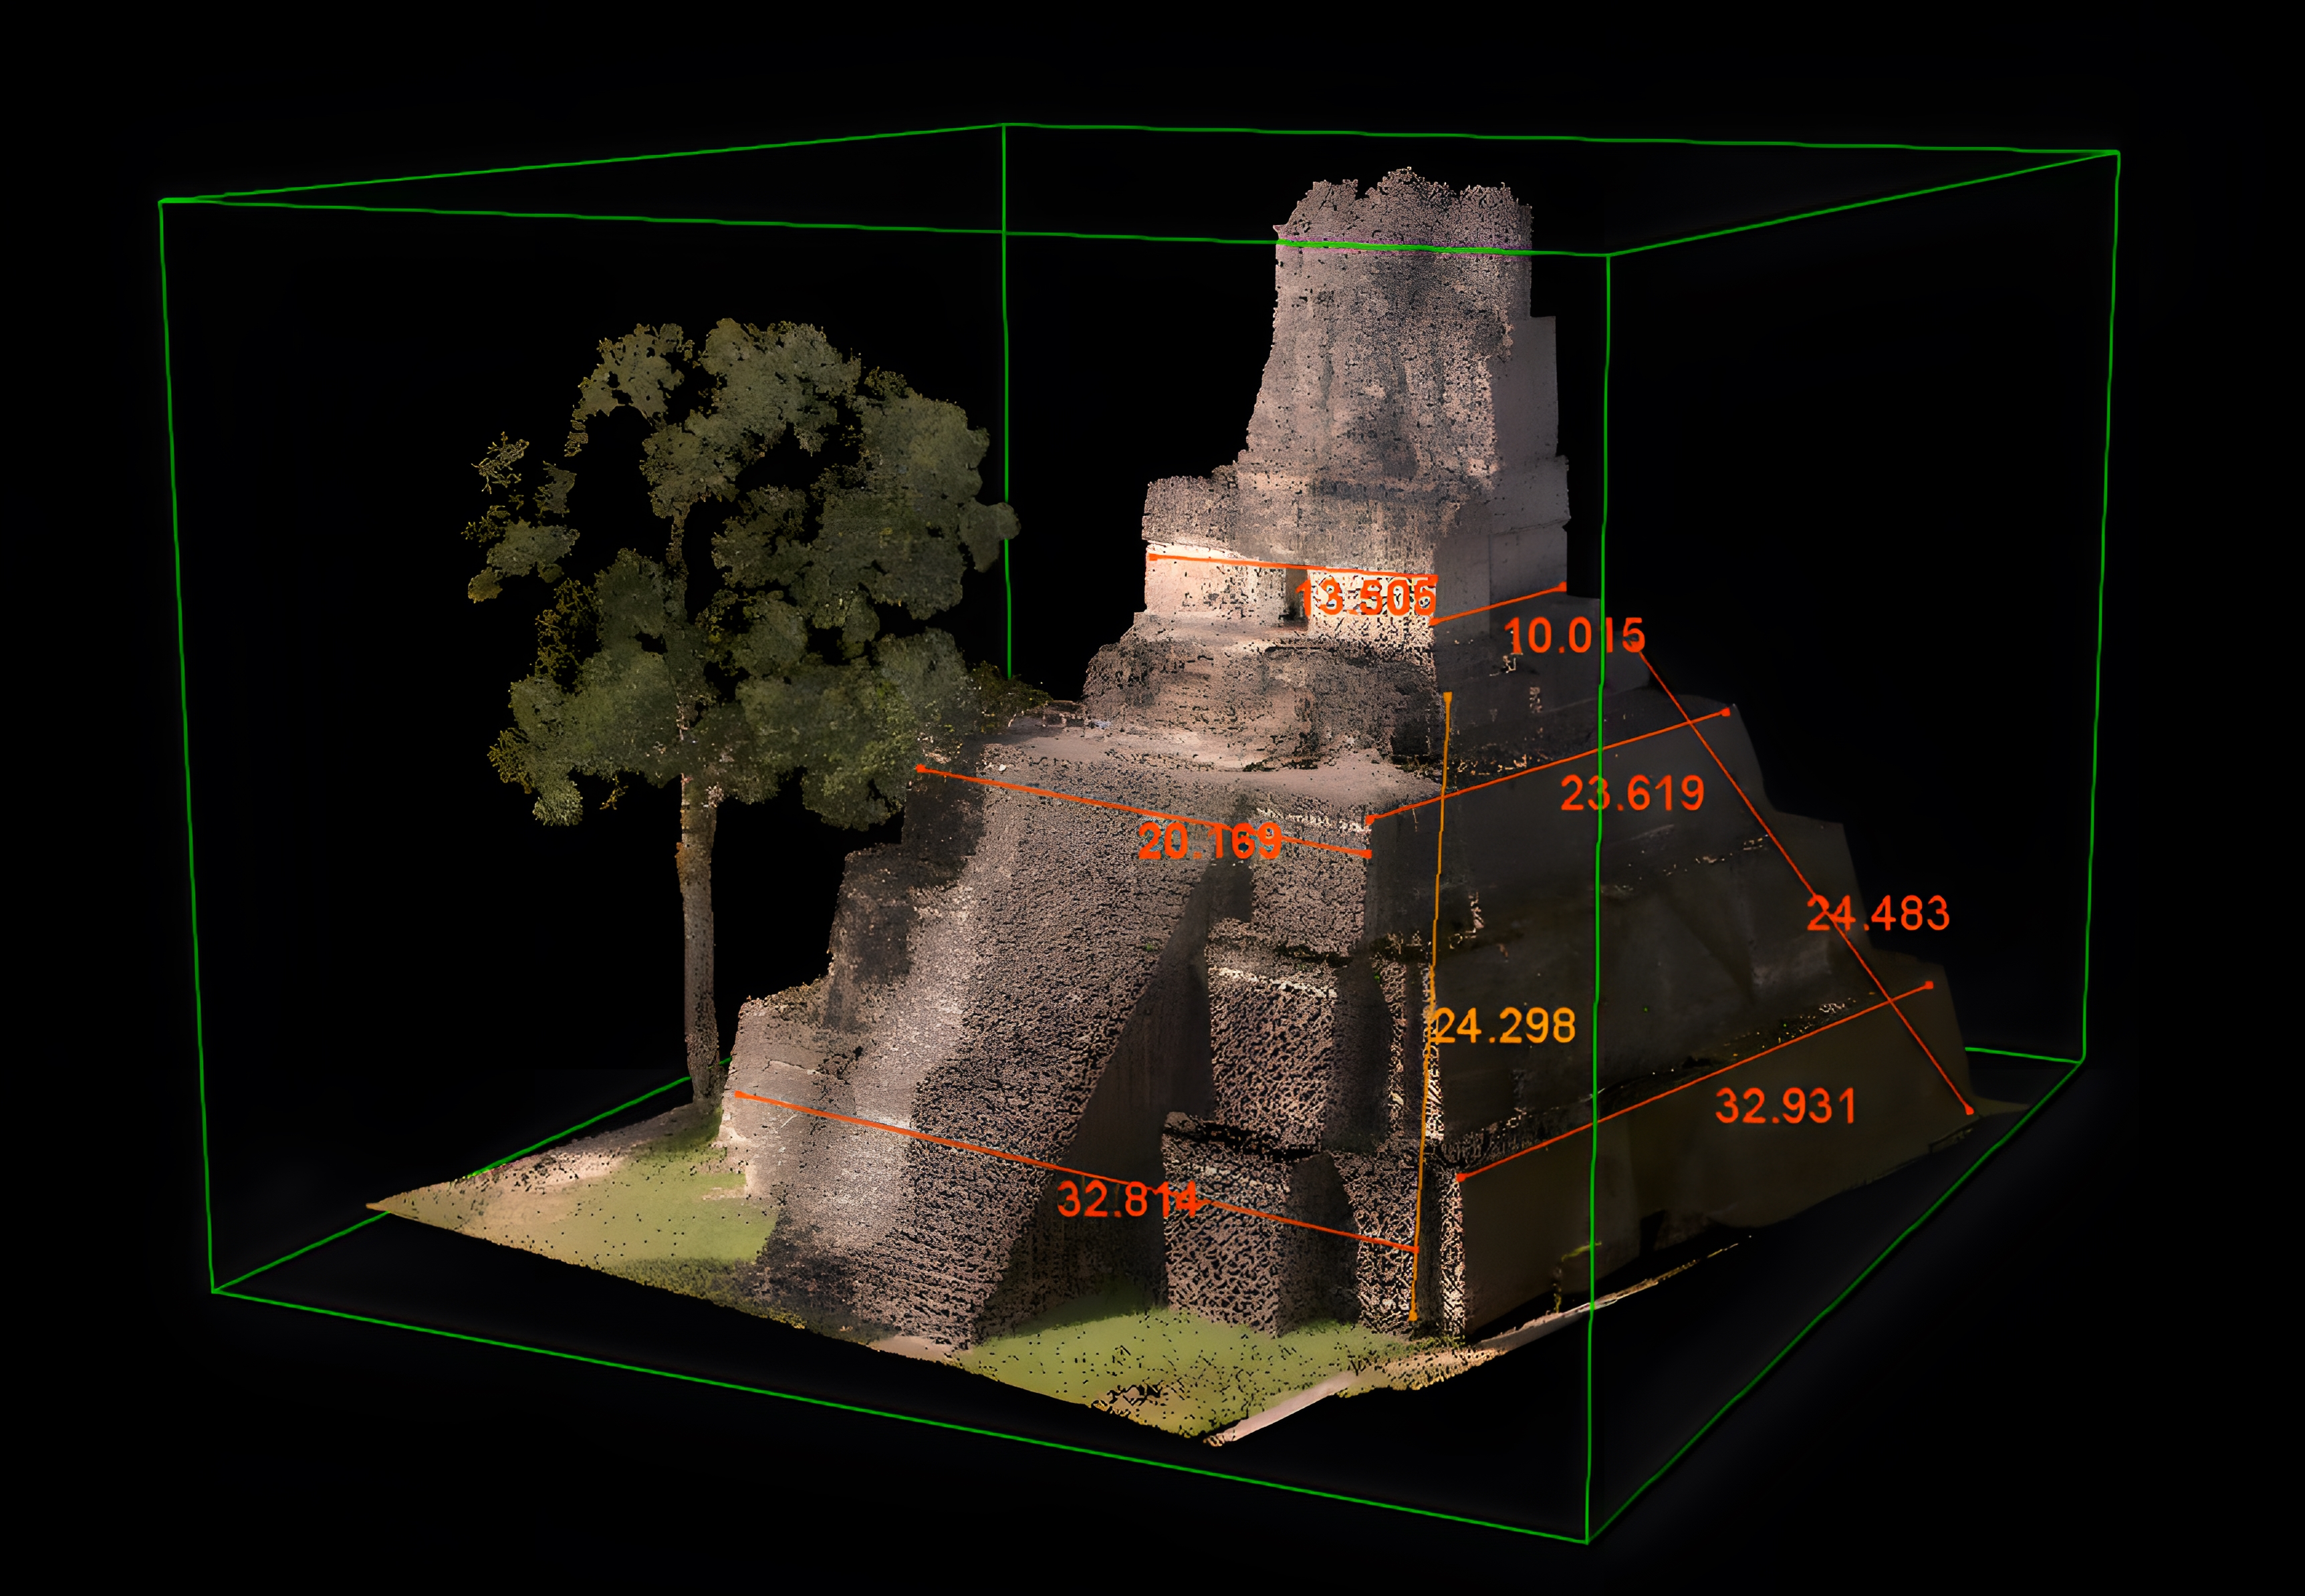Screen dimensions: 2305x1596
Task: Select the 10.015 distance label
Action: tap(1574, 636)
